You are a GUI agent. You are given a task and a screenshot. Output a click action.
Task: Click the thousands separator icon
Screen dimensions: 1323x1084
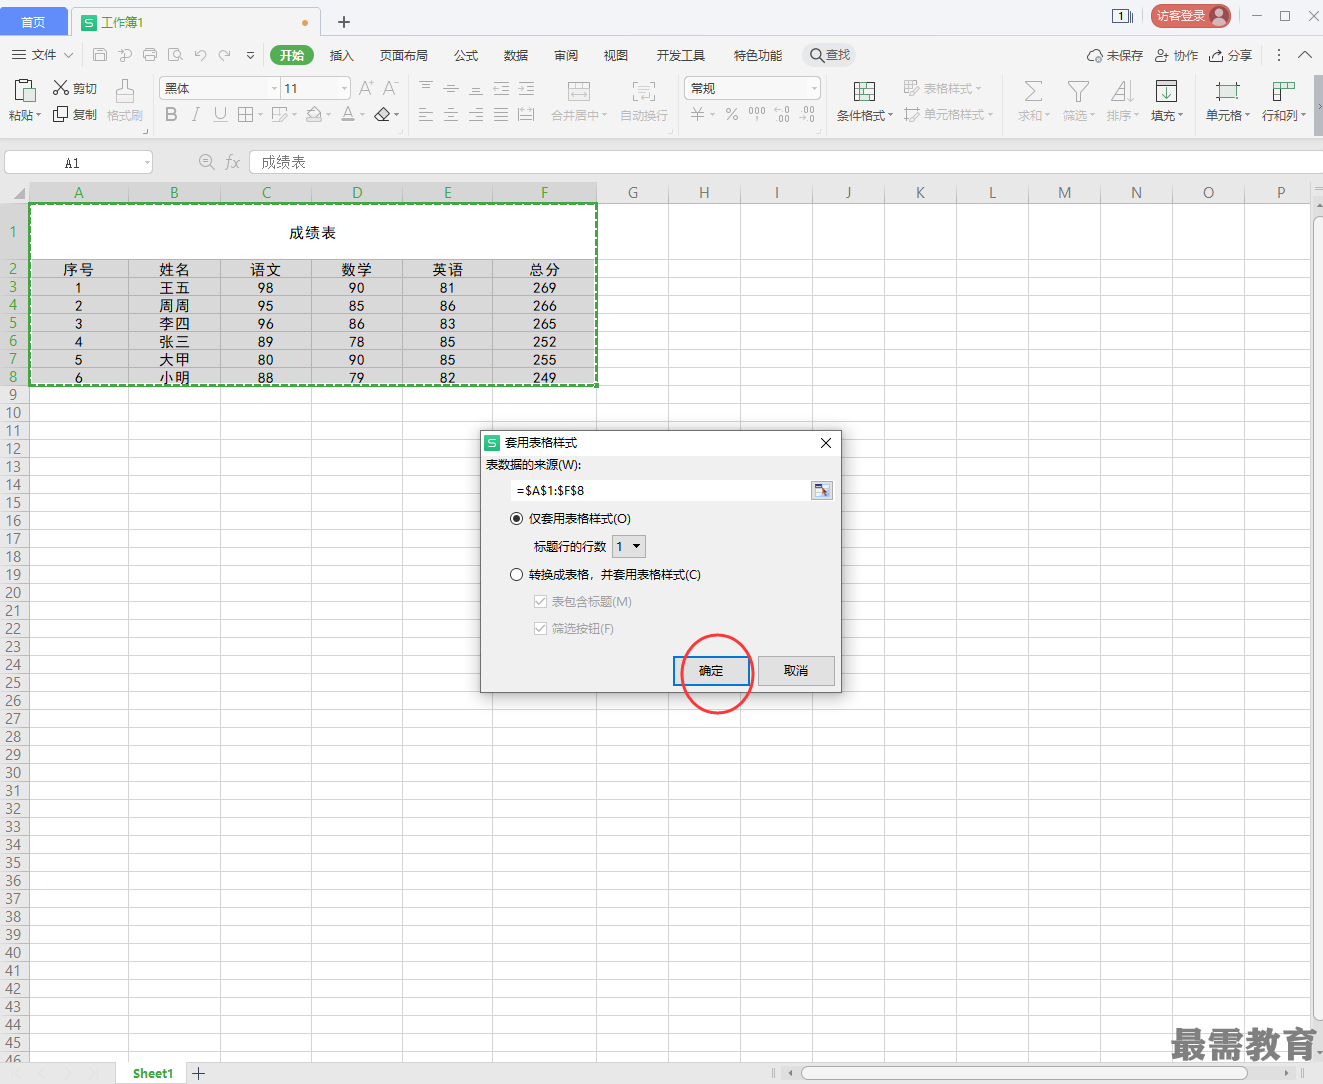click(x=757, y=114)
